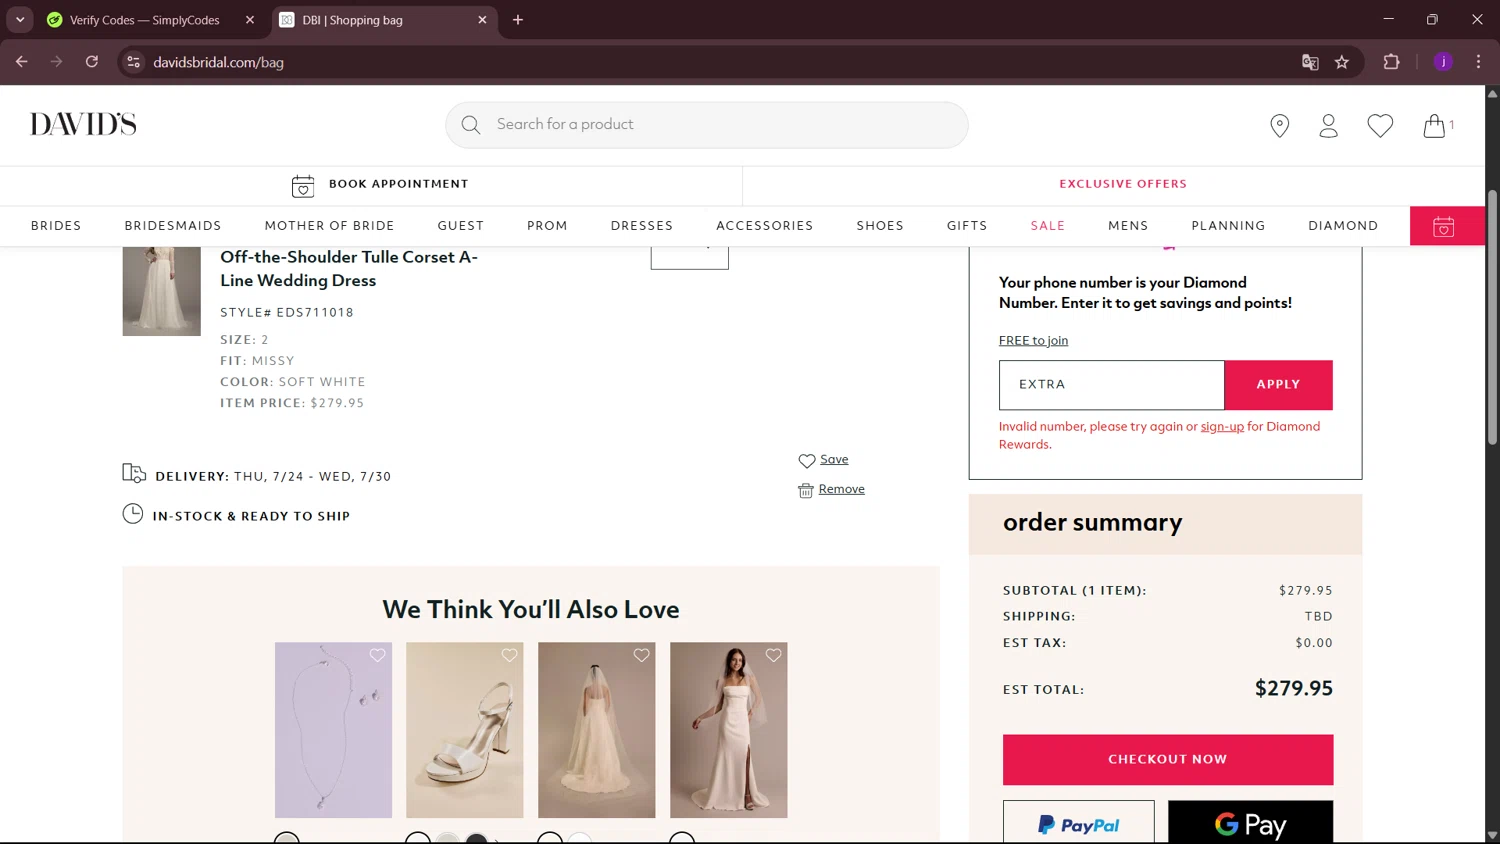
Task: Open the Chrome three-dot menu
Action: click(1478, 62)
